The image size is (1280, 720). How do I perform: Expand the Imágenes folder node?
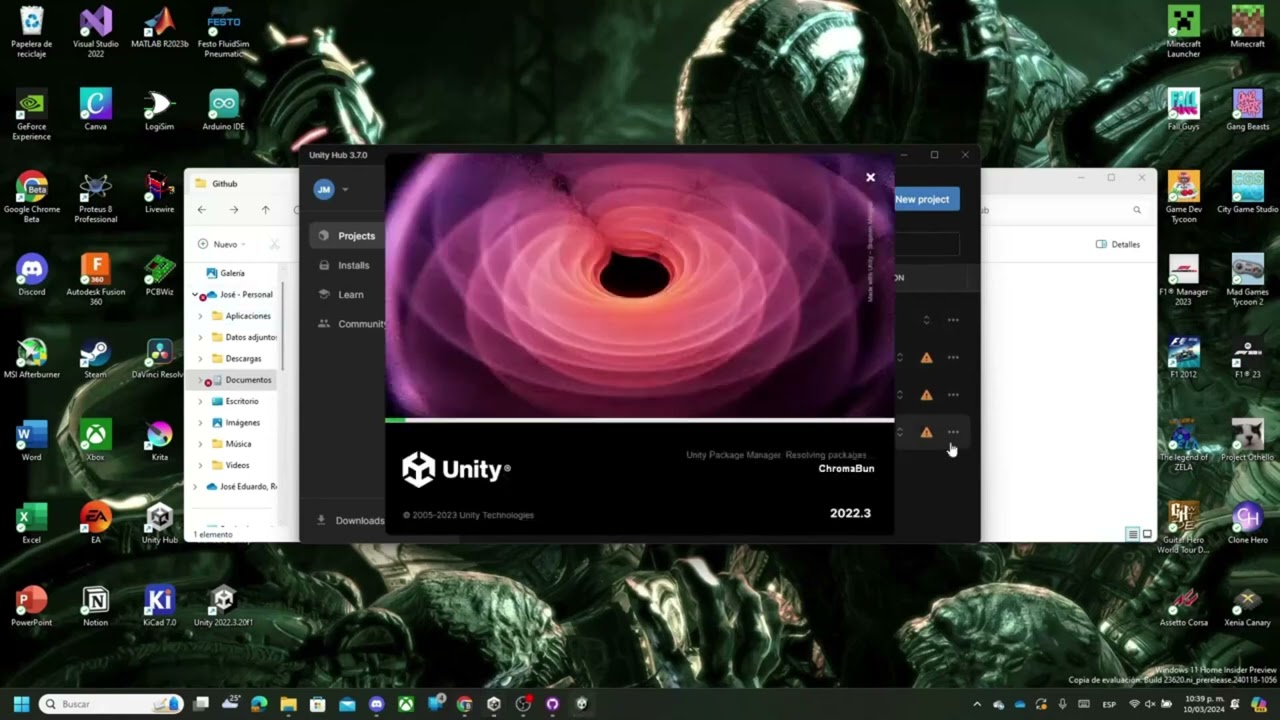point(200,422)
